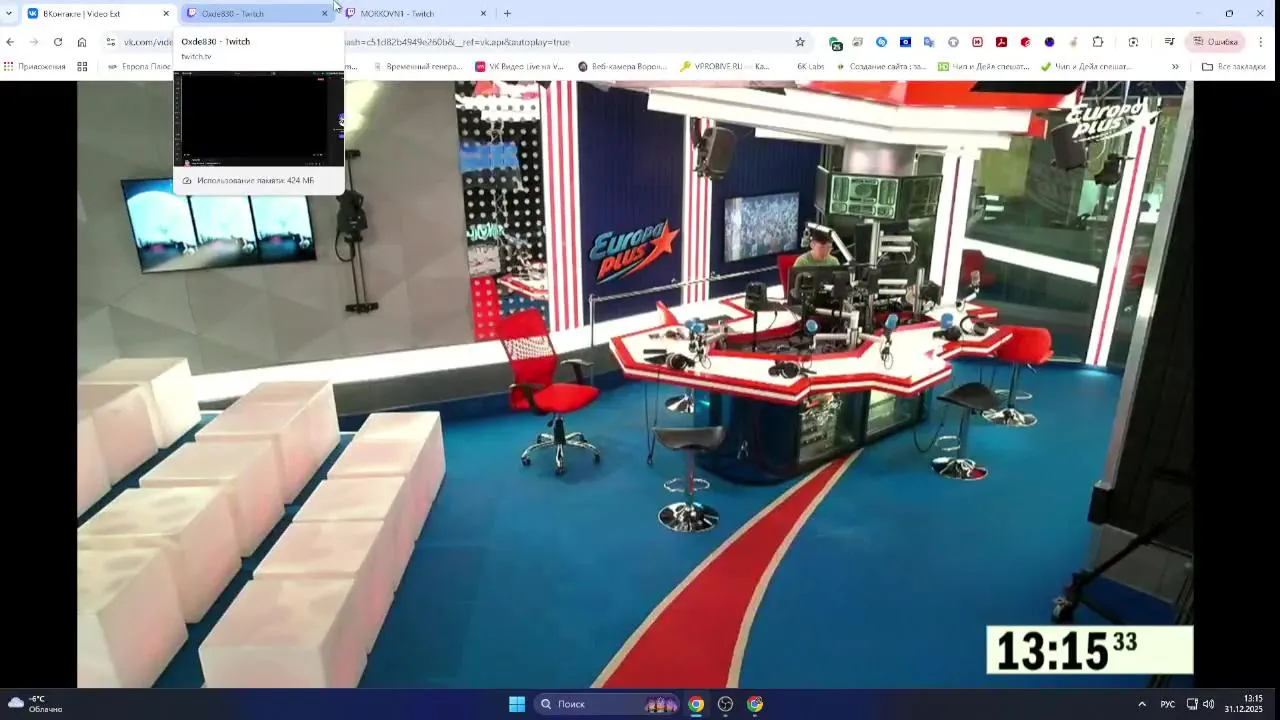Close the ВКонтакте Video Ext tab
1280x720 pixels.
166,14
